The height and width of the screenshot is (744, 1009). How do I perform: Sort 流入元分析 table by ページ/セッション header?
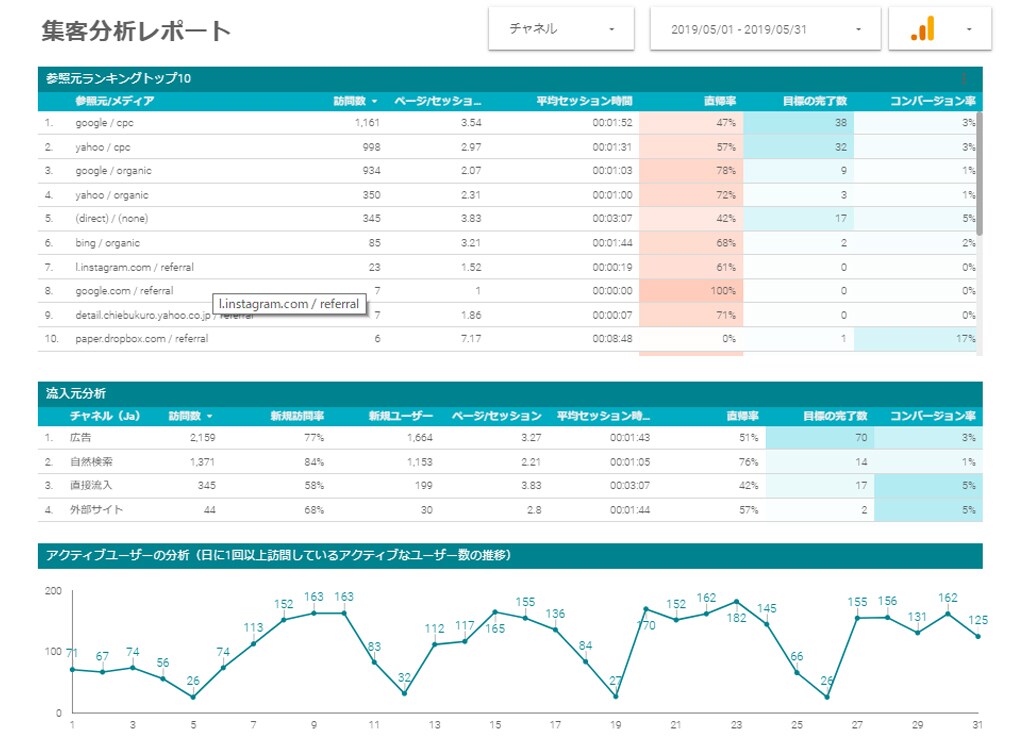496,416
